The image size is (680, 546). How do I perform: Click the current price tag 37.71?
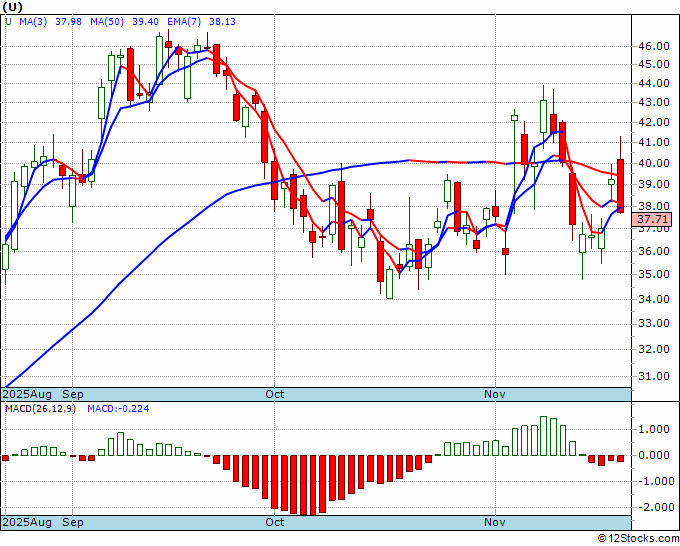click(652, 219)
